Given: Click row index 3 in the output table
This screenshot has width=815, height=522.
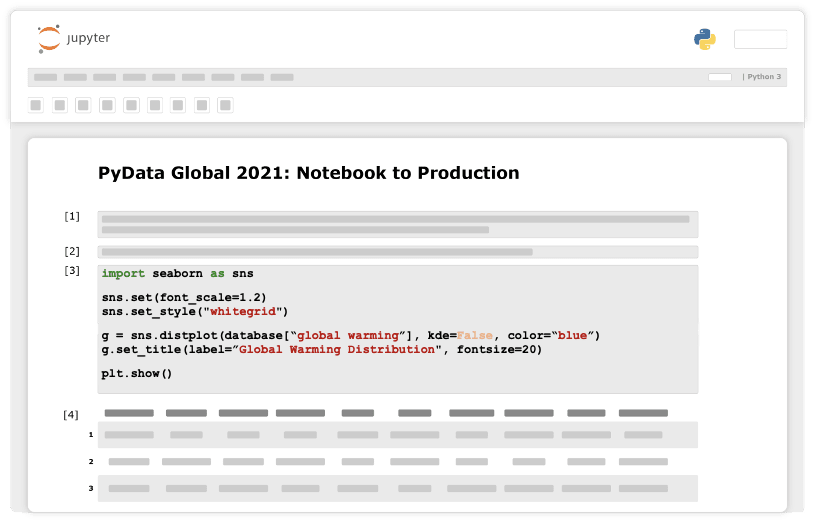Looking at the screenshot, I should tap(91, 489).
